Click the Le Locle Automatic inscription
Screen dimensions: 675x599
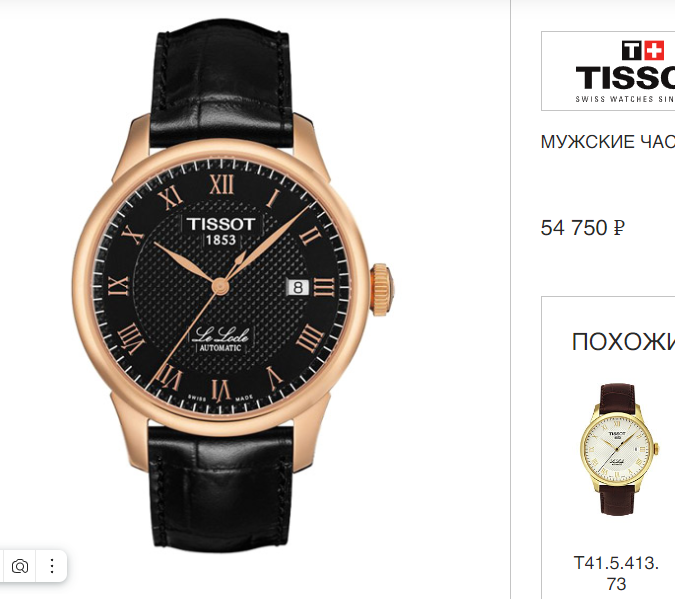(221, 339)
